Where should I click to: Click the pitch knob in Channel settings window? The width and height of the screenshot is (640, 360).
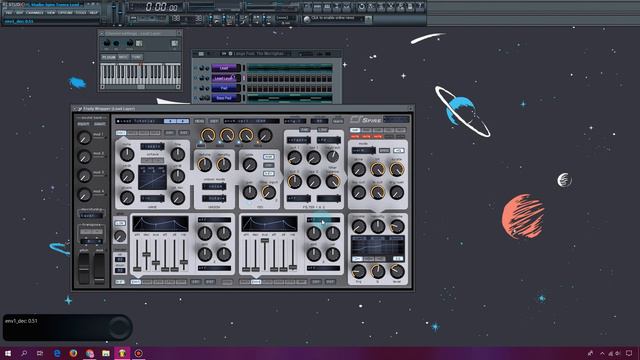(129, 43)
